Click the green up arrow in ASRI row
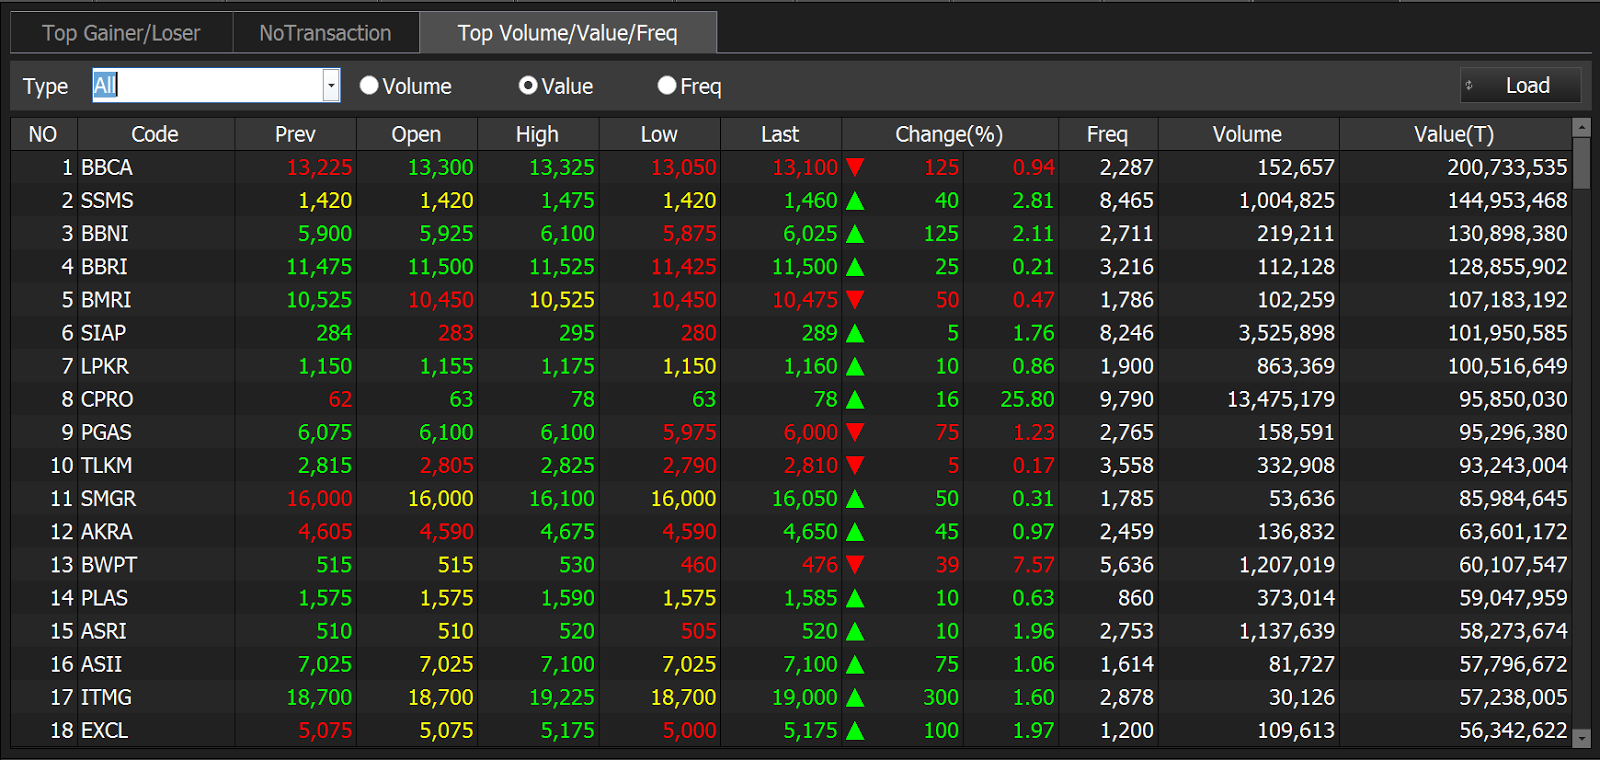 (x=855, y=631)
